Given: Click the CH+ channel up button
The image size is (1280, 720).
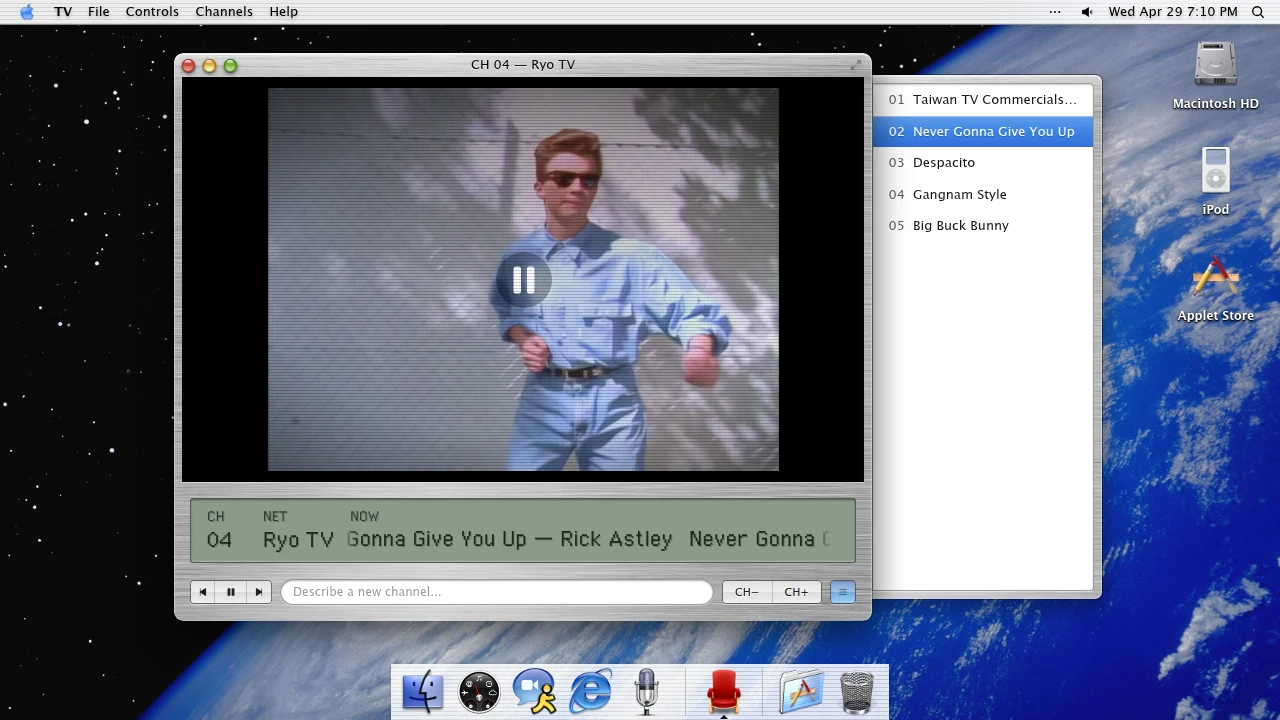Looking at the screenshot, I should [x=797, y=592].
